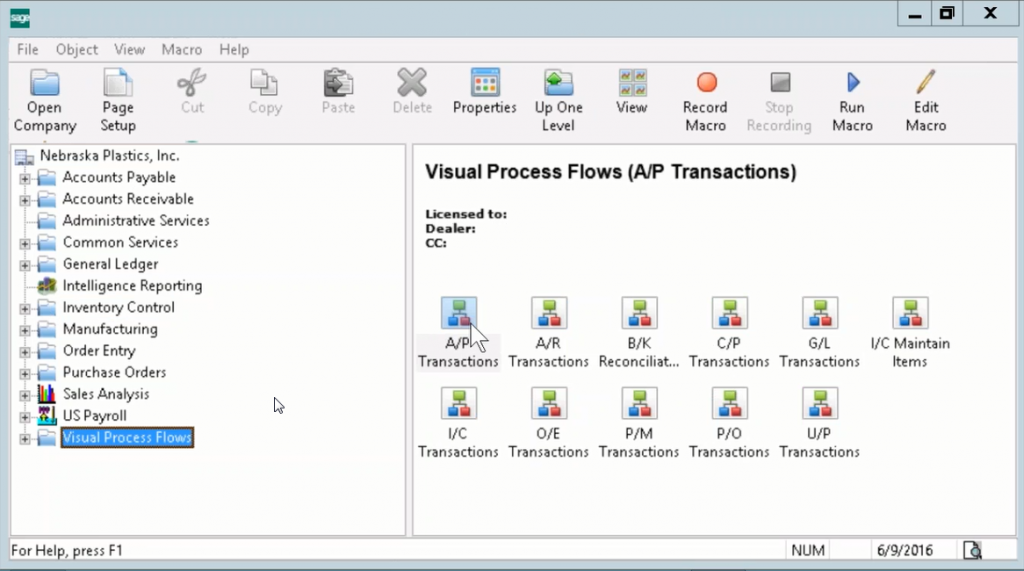Select the G/L Transactions flow icon
This screenshot has height=571, width=1024.
[819, 313]
